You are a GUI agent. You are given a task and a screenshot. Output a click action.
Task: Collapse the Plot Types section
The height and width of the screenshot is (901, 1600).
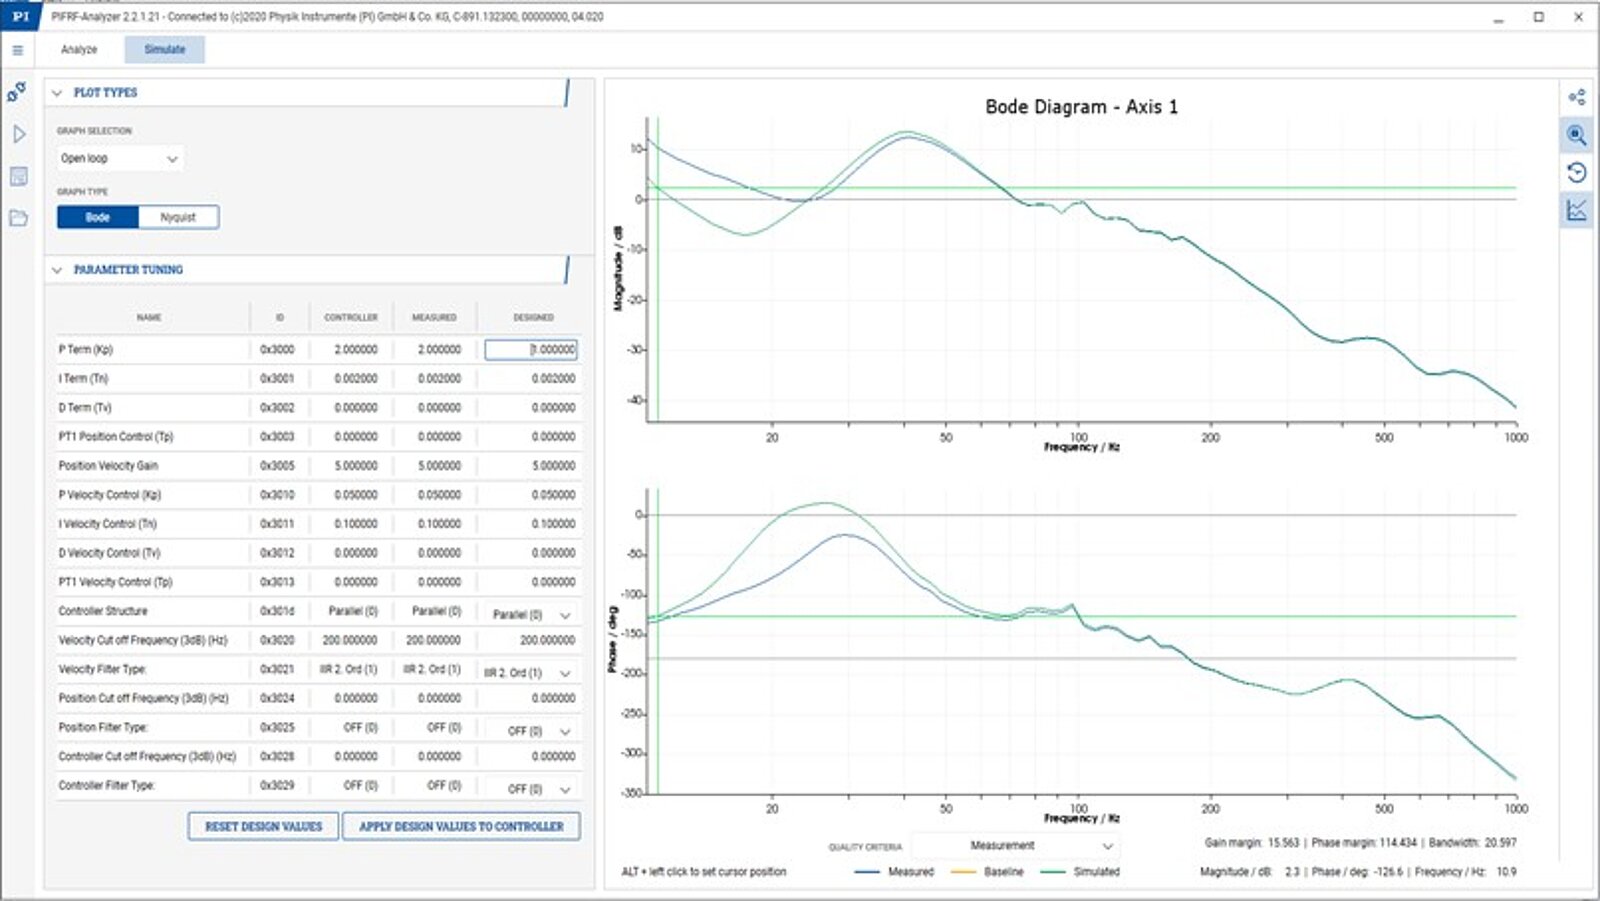(57, 92)
